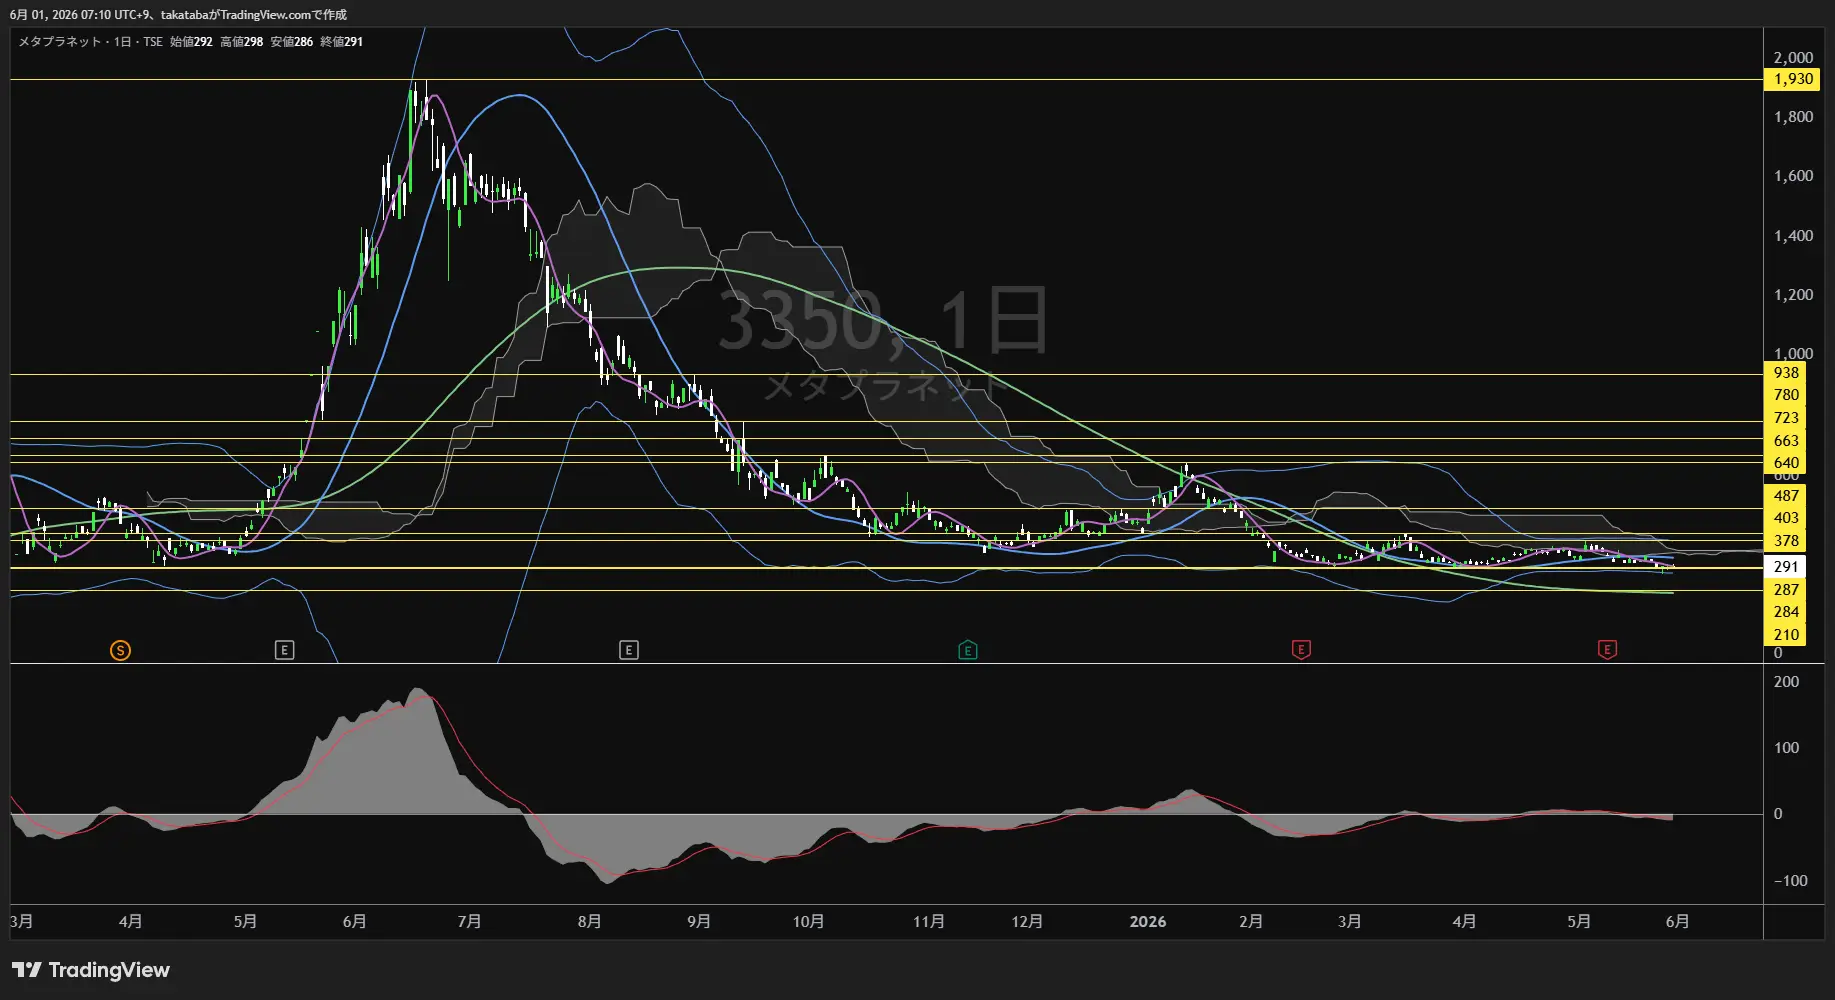Click the 8月 label on time axis
The width and height of the screenshot is (1835, 1000).
(x=589, y=922)
